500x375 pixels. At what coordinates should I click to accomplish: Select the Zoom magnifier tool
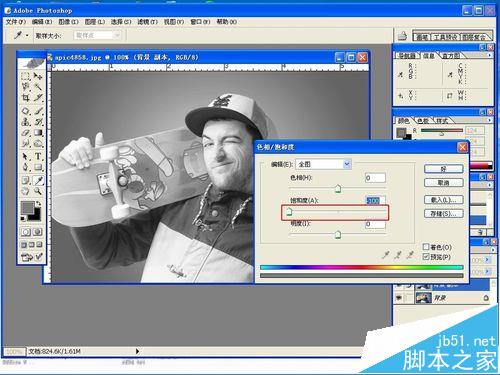pyautogui.click(x=38, y=191)
